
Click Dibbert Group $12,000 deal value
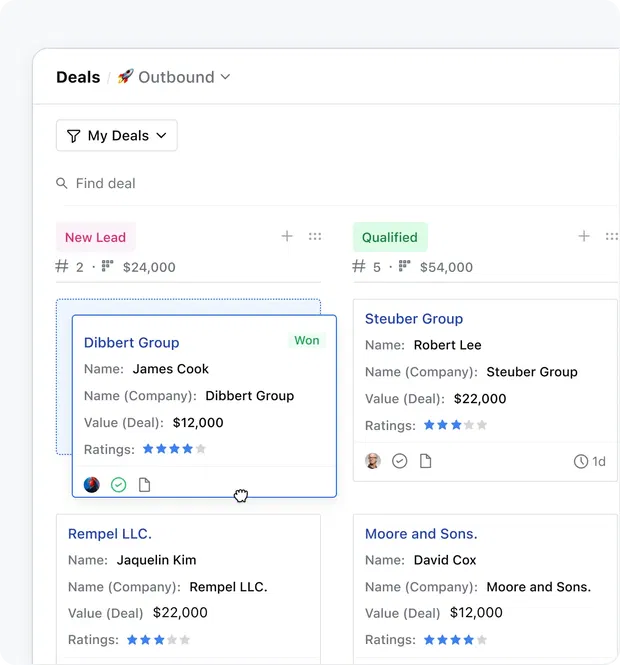[x=198, y=422]
